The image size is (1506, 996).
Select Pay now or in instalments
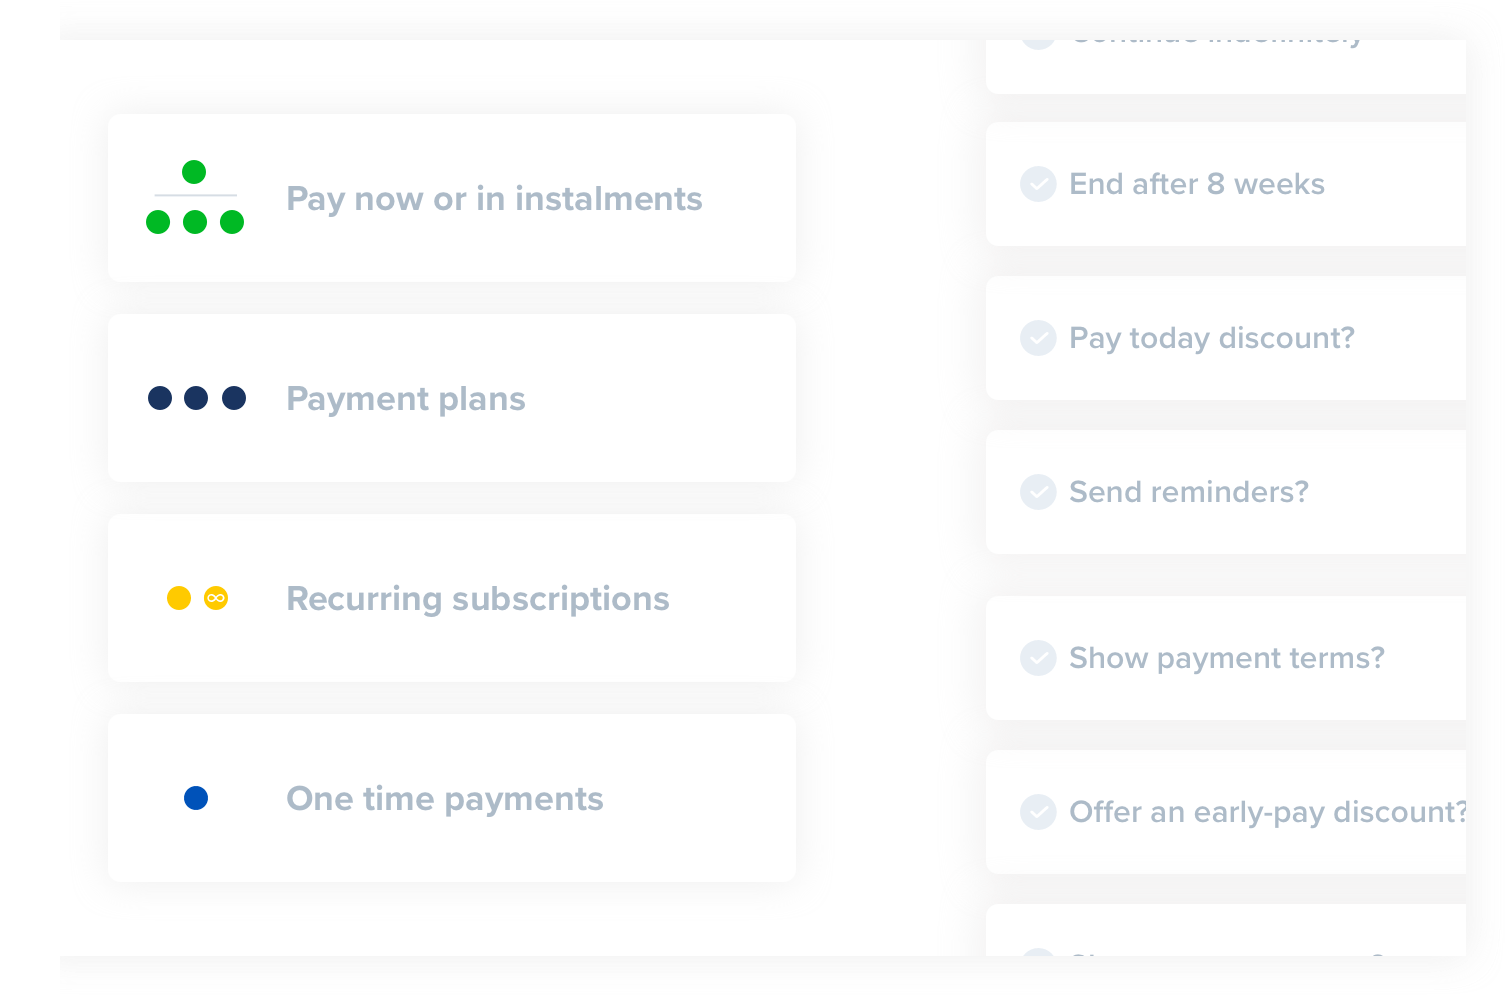point(494,198)
